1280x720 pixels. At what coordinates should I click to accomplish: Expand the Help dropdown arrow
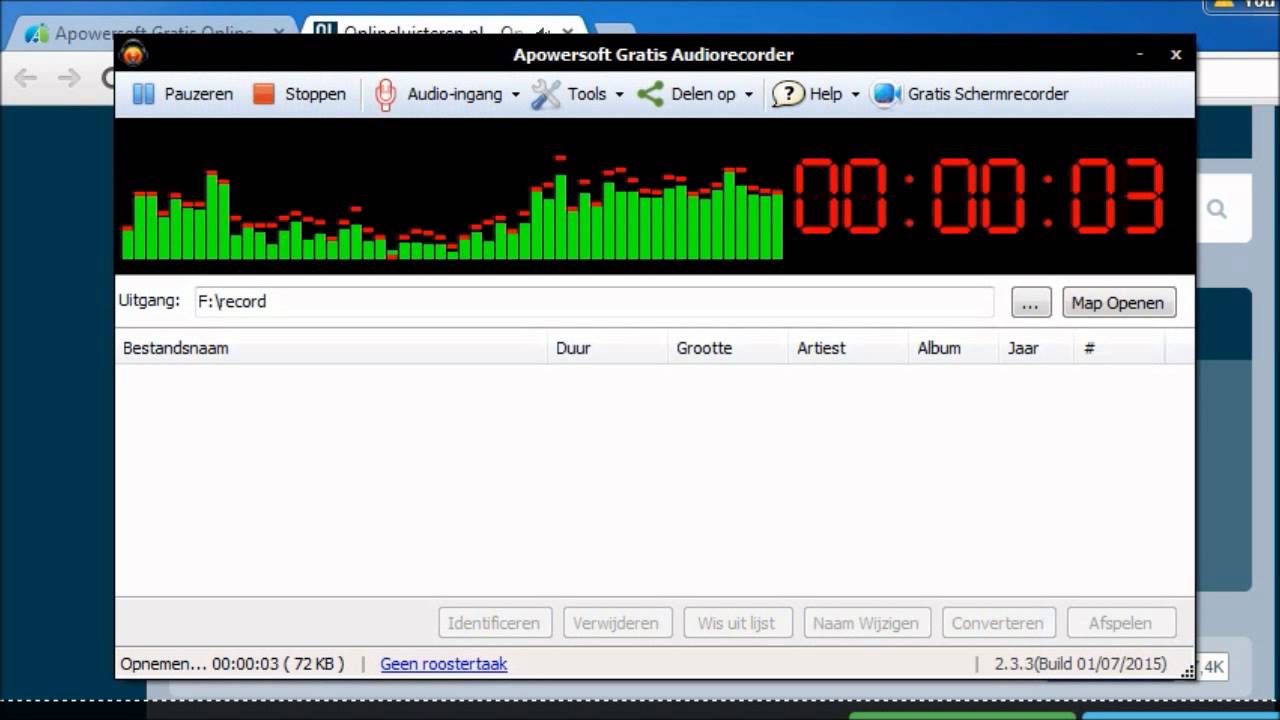click(x=855, y=95)
